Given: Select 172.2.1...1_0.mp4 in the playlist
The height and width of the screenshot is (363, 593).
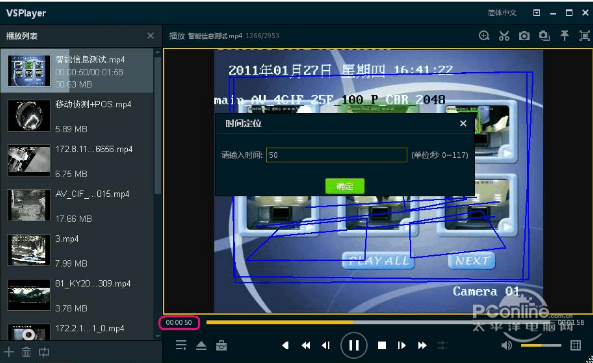Looking at the screenshot, I should (77, 330).
